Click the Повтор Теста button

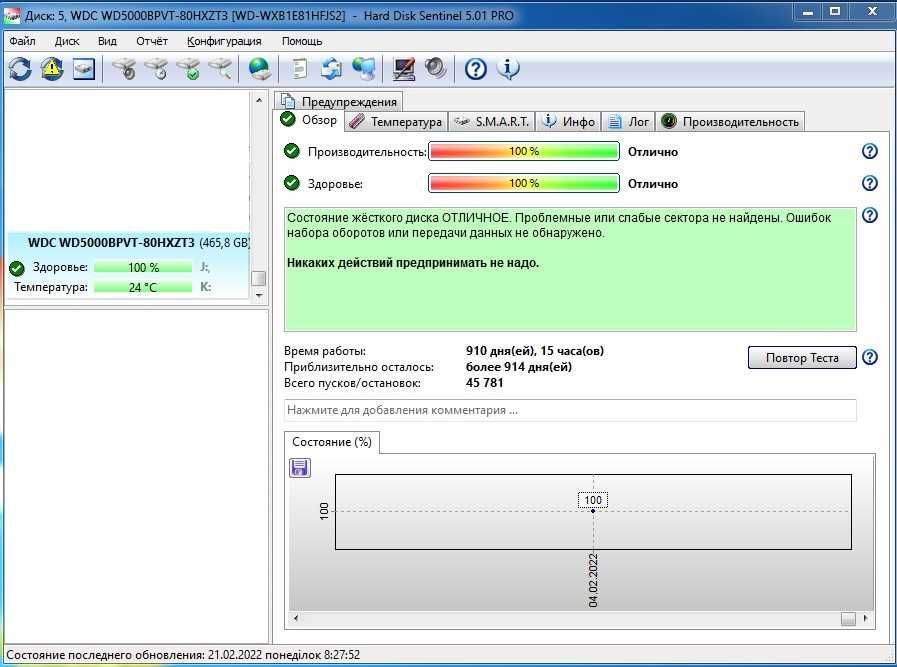click(802, 358)
